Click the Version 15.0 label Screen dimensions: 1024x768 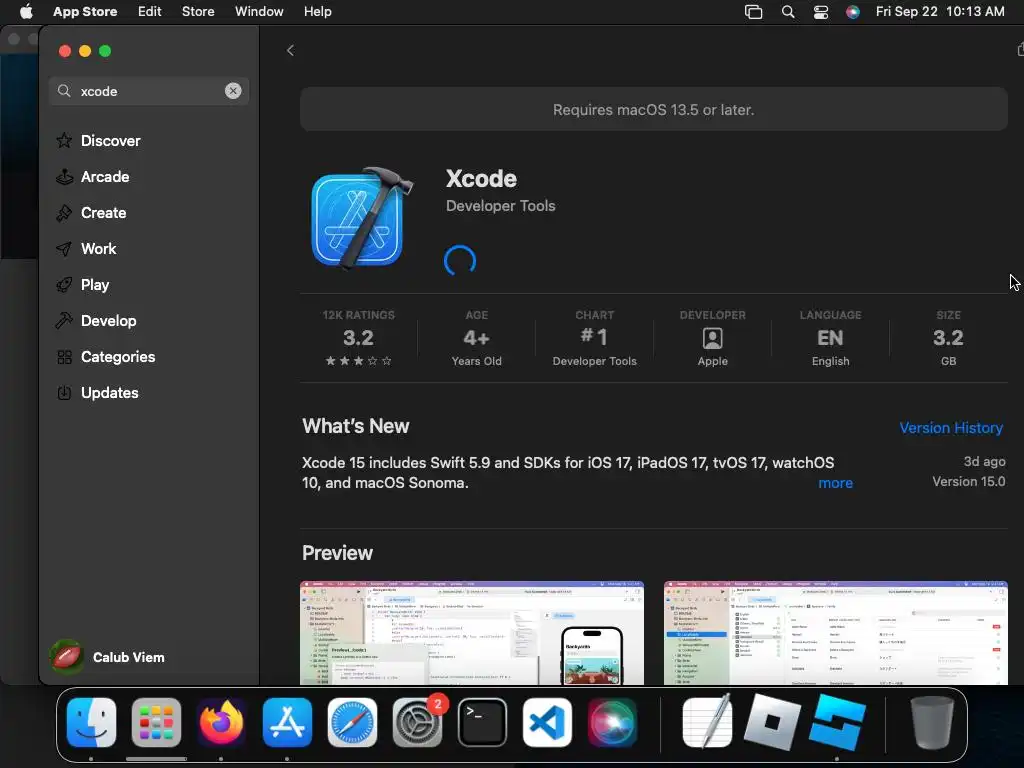(x=968, y=481)
